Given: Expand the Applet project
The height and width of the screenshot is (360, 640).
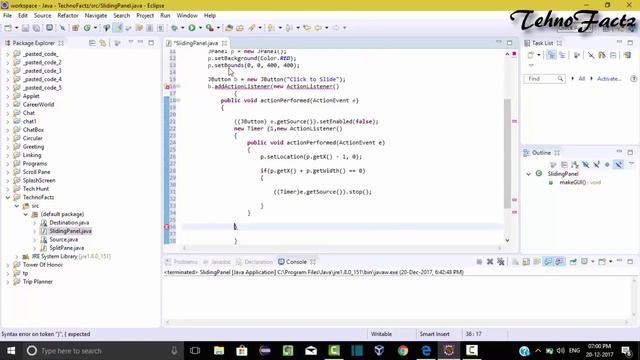Looking at the screenshot, I should click(x=7, y=96).
